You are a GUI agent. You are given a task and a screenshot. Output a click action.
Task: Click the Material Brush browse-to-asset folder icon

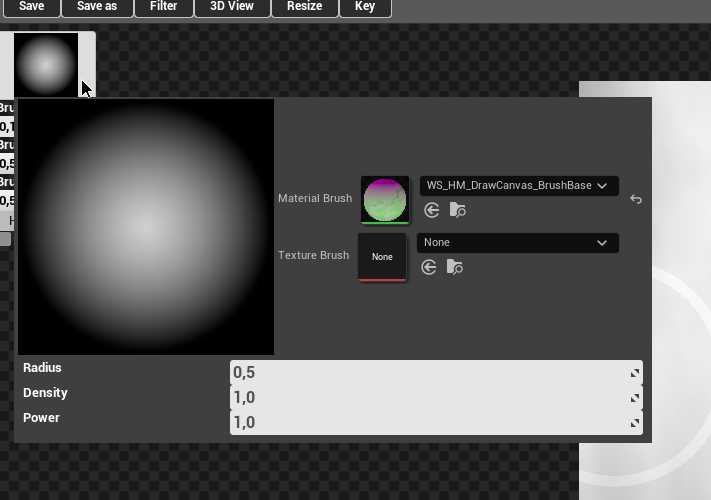click(457, 210)
